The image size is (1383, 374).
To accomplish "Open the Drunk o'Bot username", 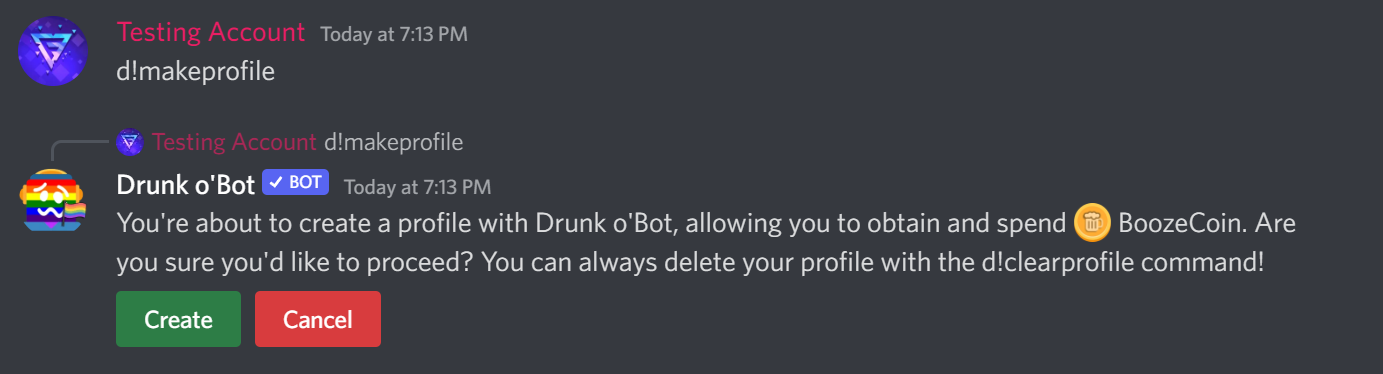I will tap(185, 185).
